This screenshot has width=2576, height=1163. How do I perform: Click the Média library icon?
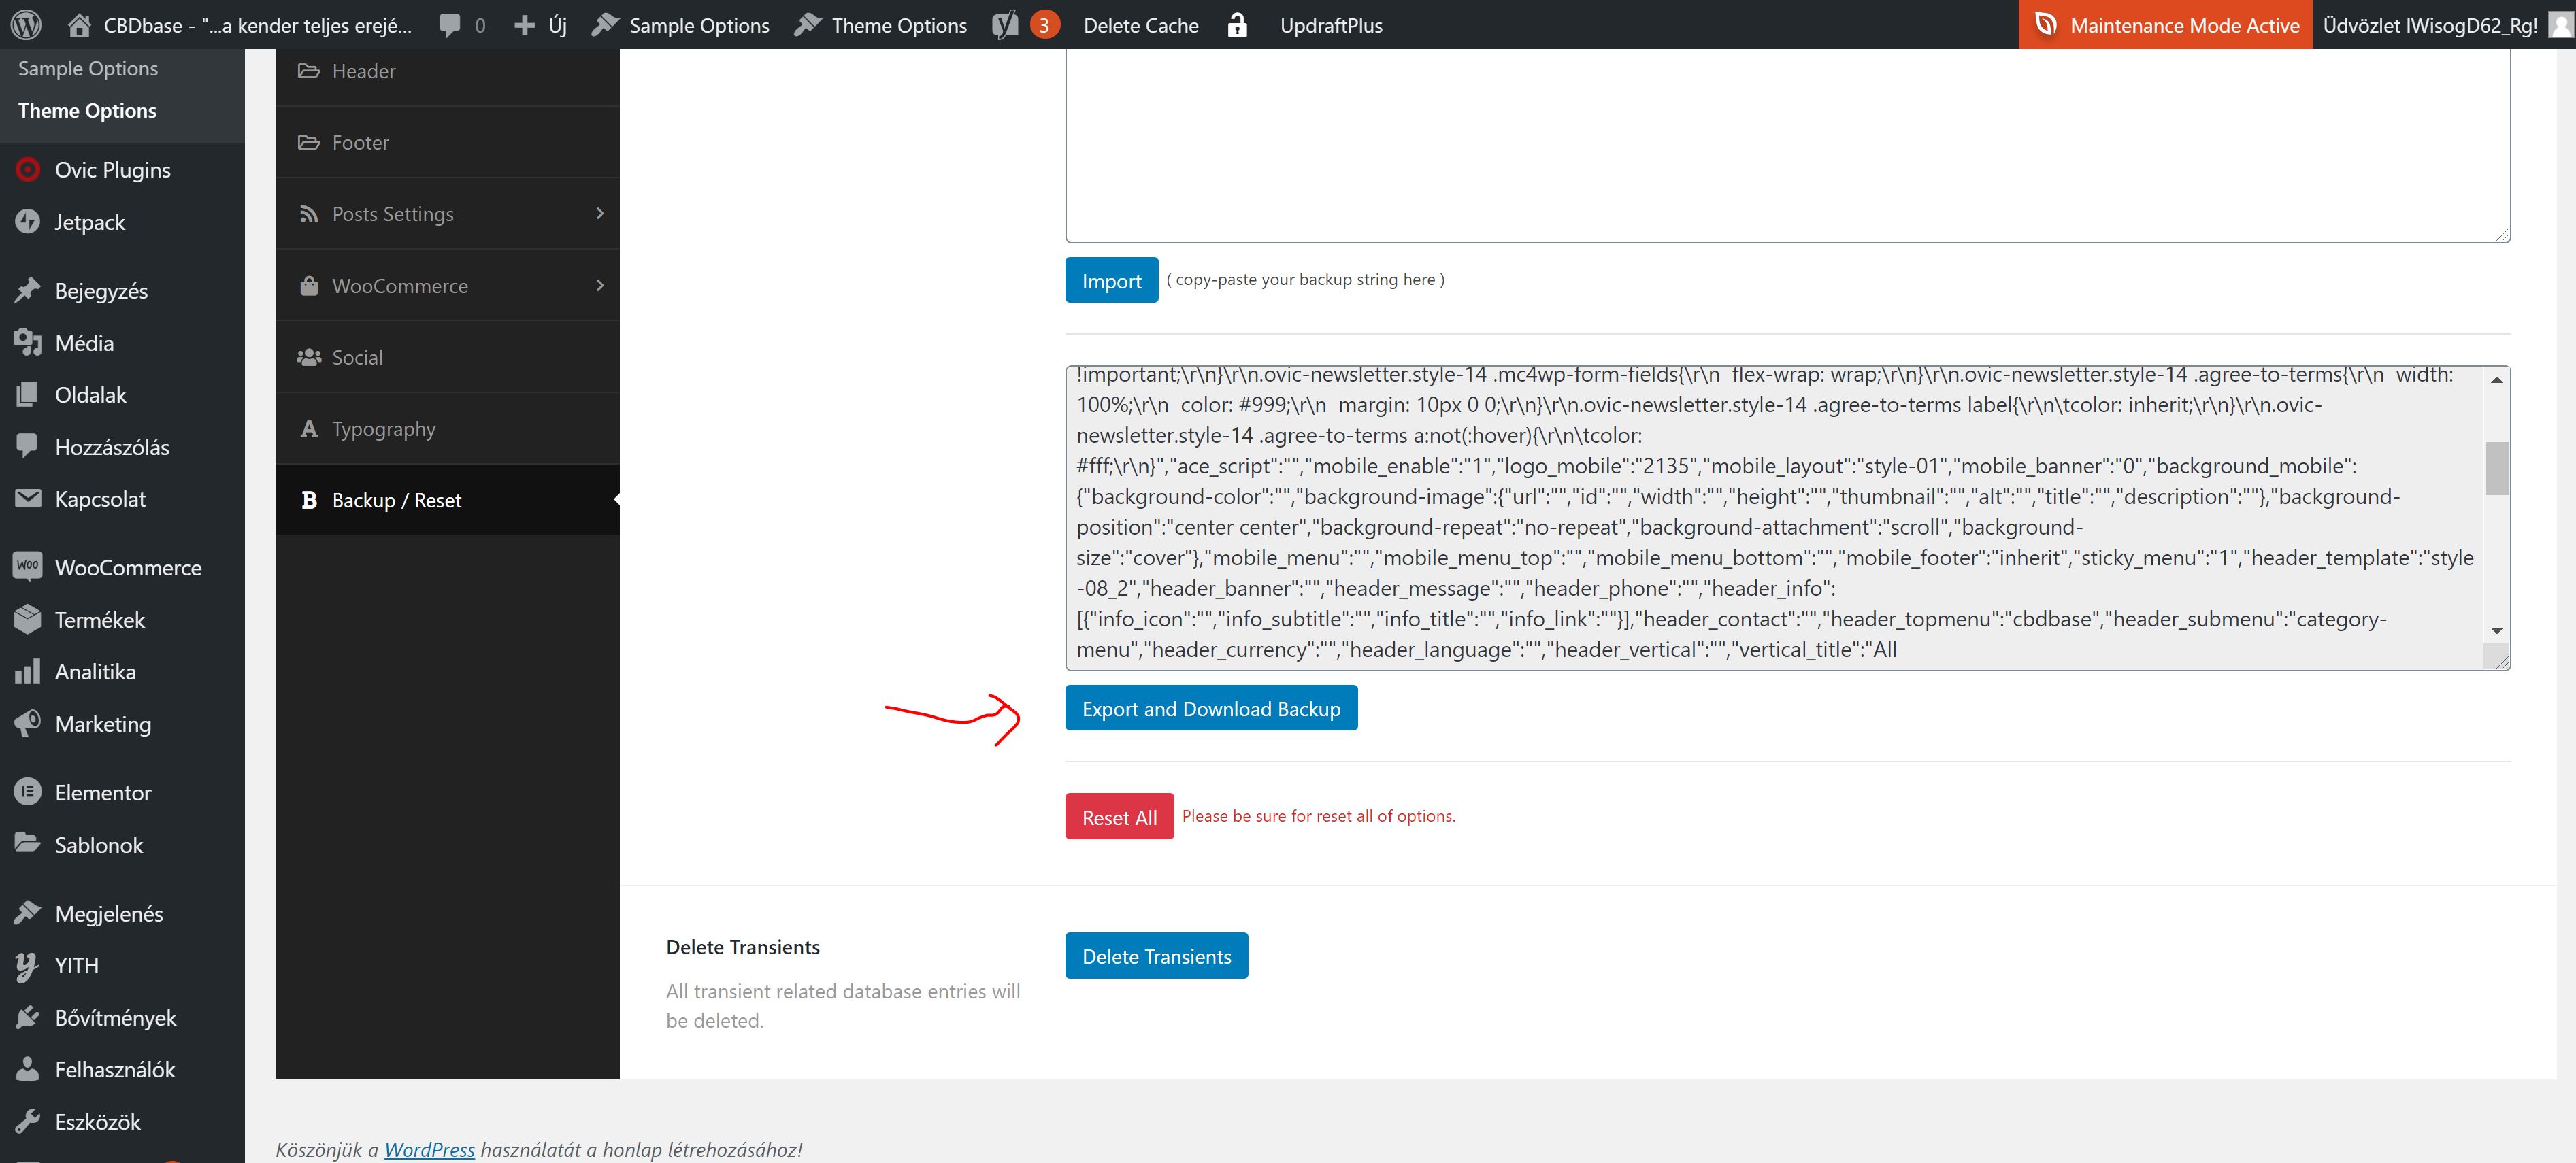click(28, 342)
